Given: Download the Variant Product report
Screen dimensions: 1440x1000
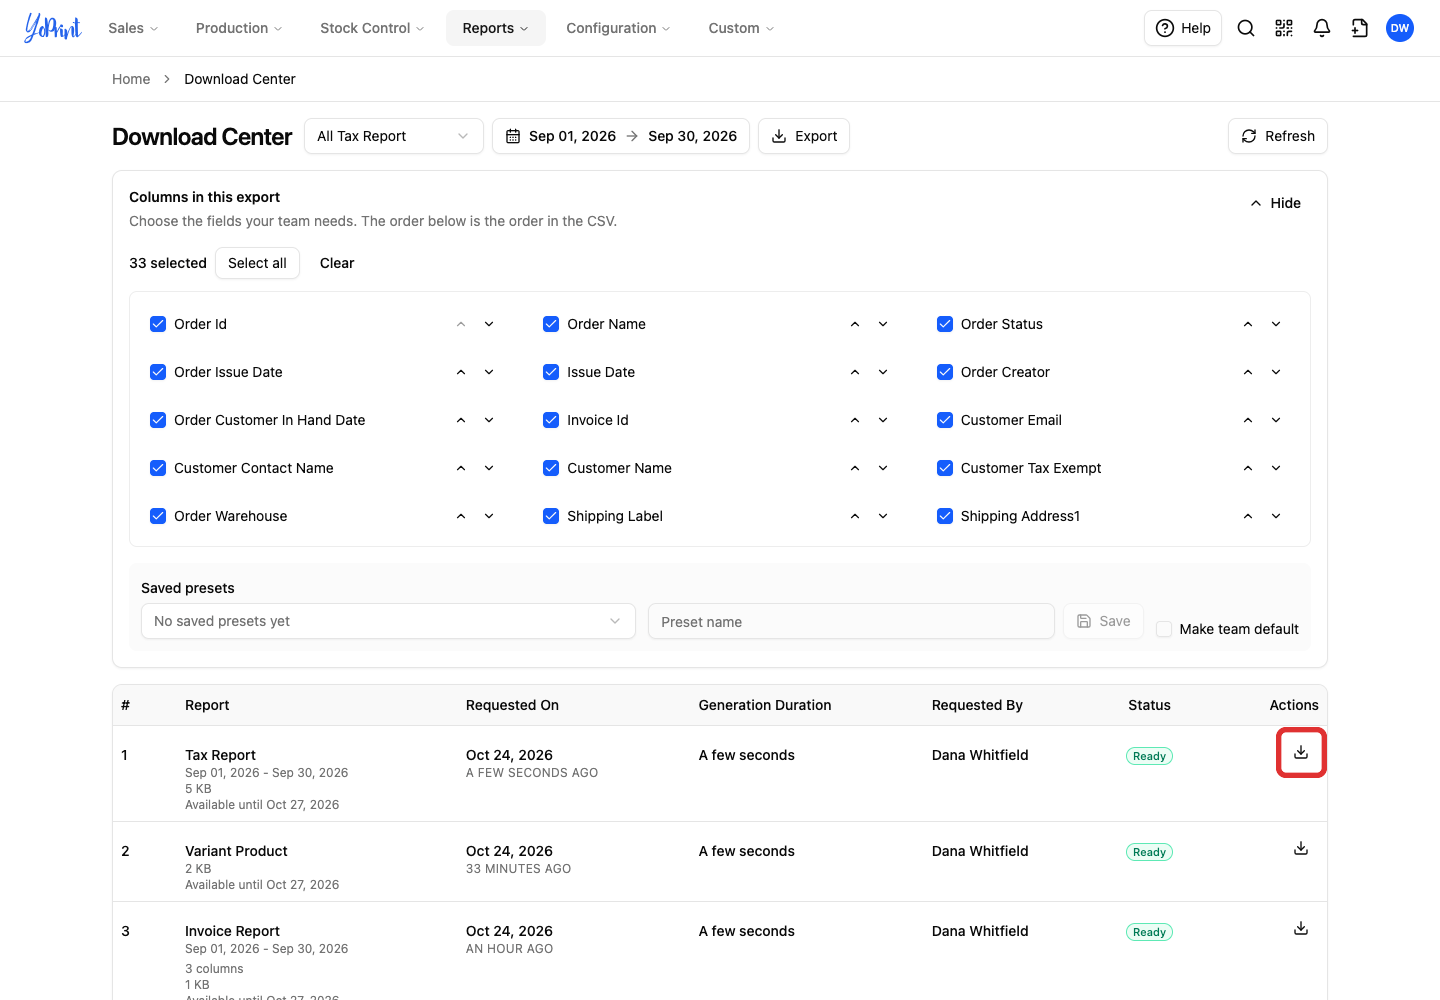Looking at the screenshot, I should click(x=1301, y=849).
